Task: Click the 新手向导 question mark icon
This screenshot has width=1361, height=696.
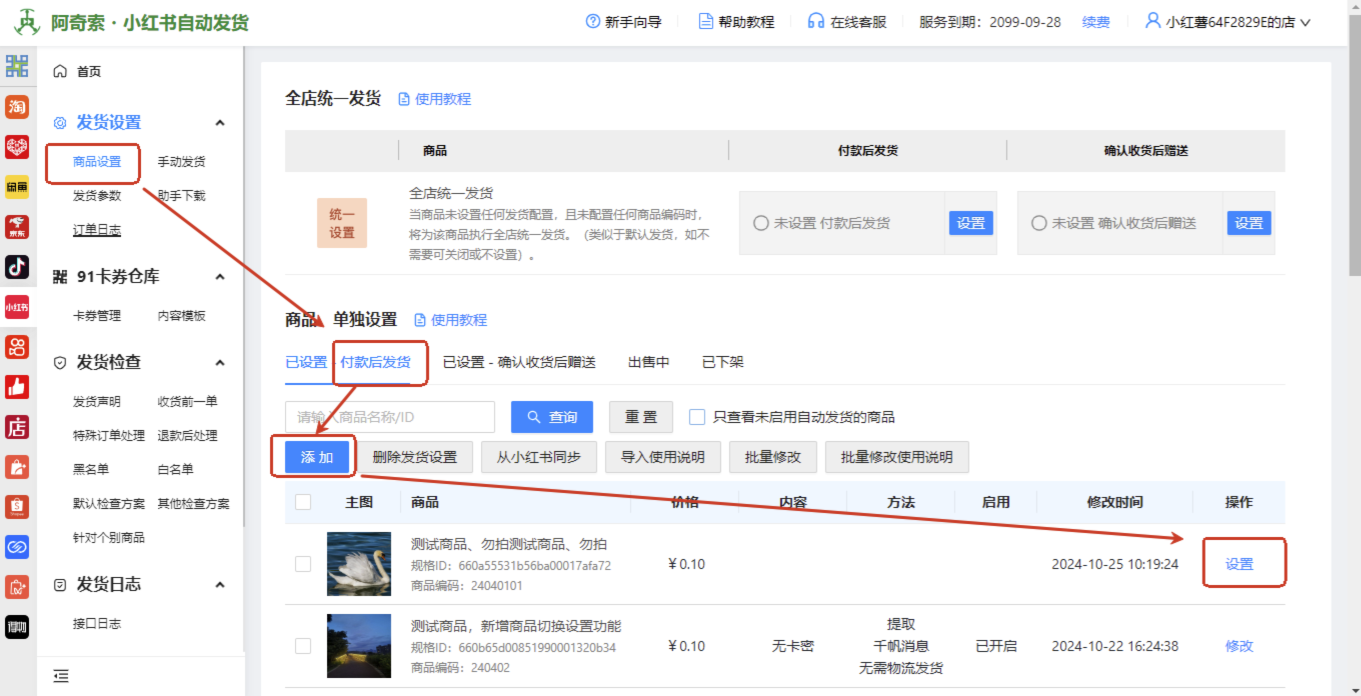Action: point(593,22)
